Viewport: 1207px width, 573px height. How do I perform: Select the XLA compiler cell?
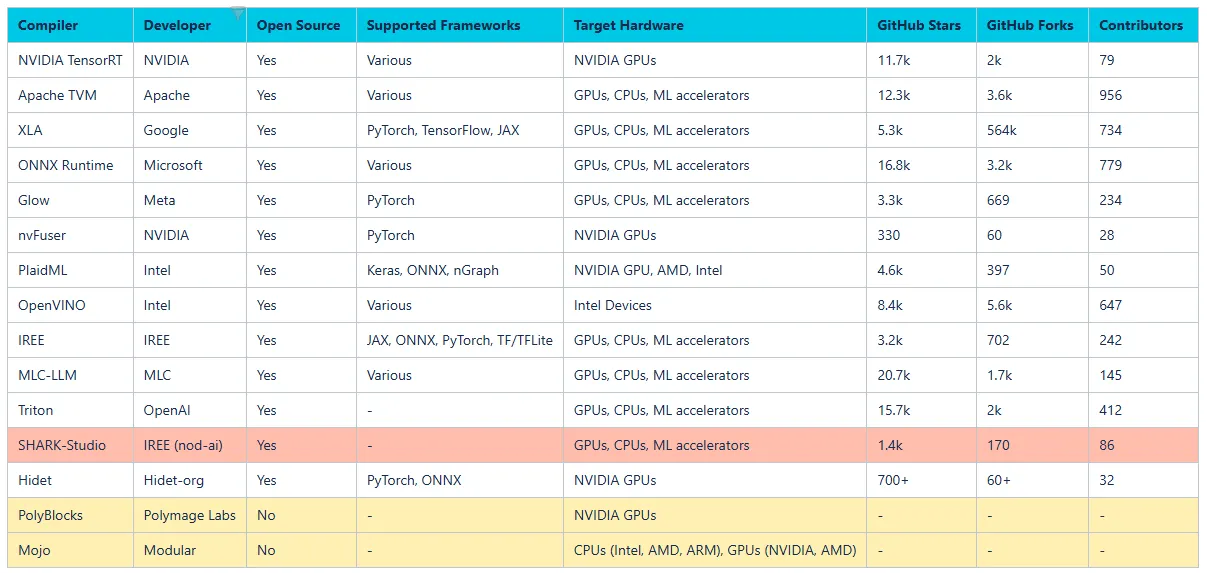pyautogui.click(x=71, y=130)
